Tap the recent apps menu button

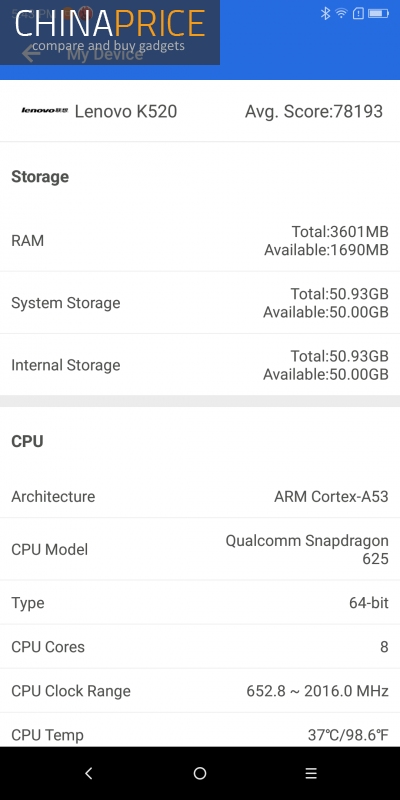[x=311, y=773]
